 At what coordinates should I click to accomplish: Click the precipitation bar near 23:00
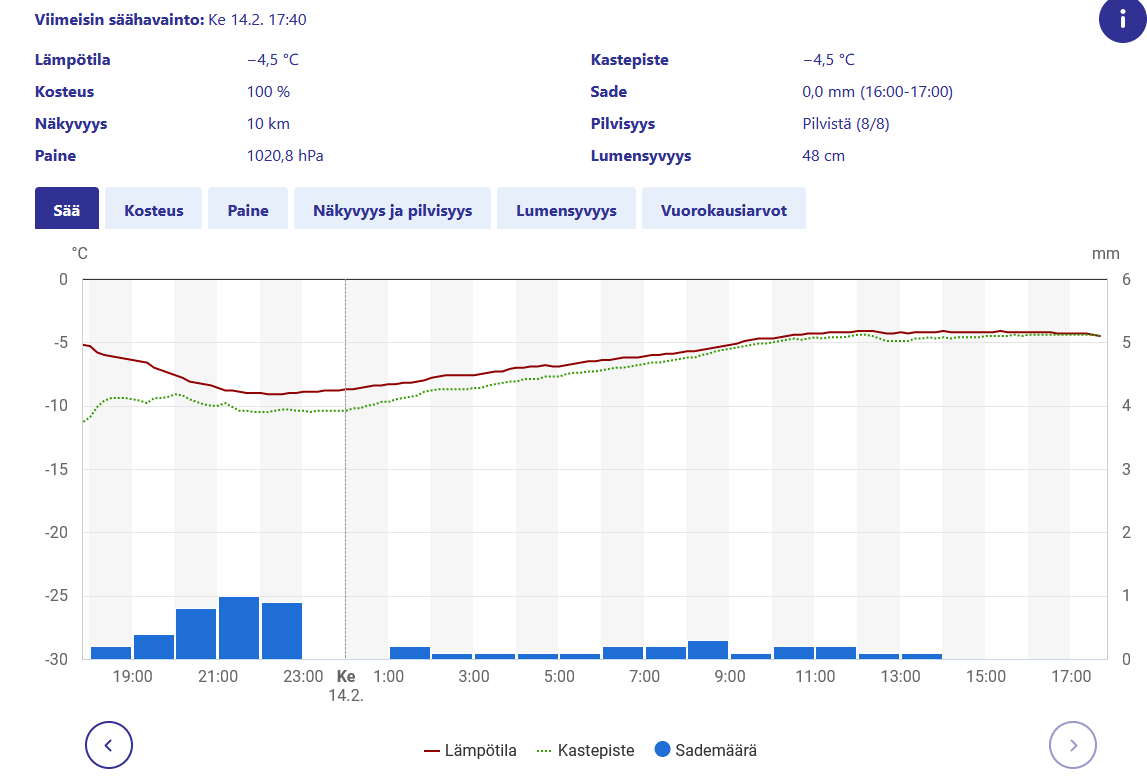(282, 631)
